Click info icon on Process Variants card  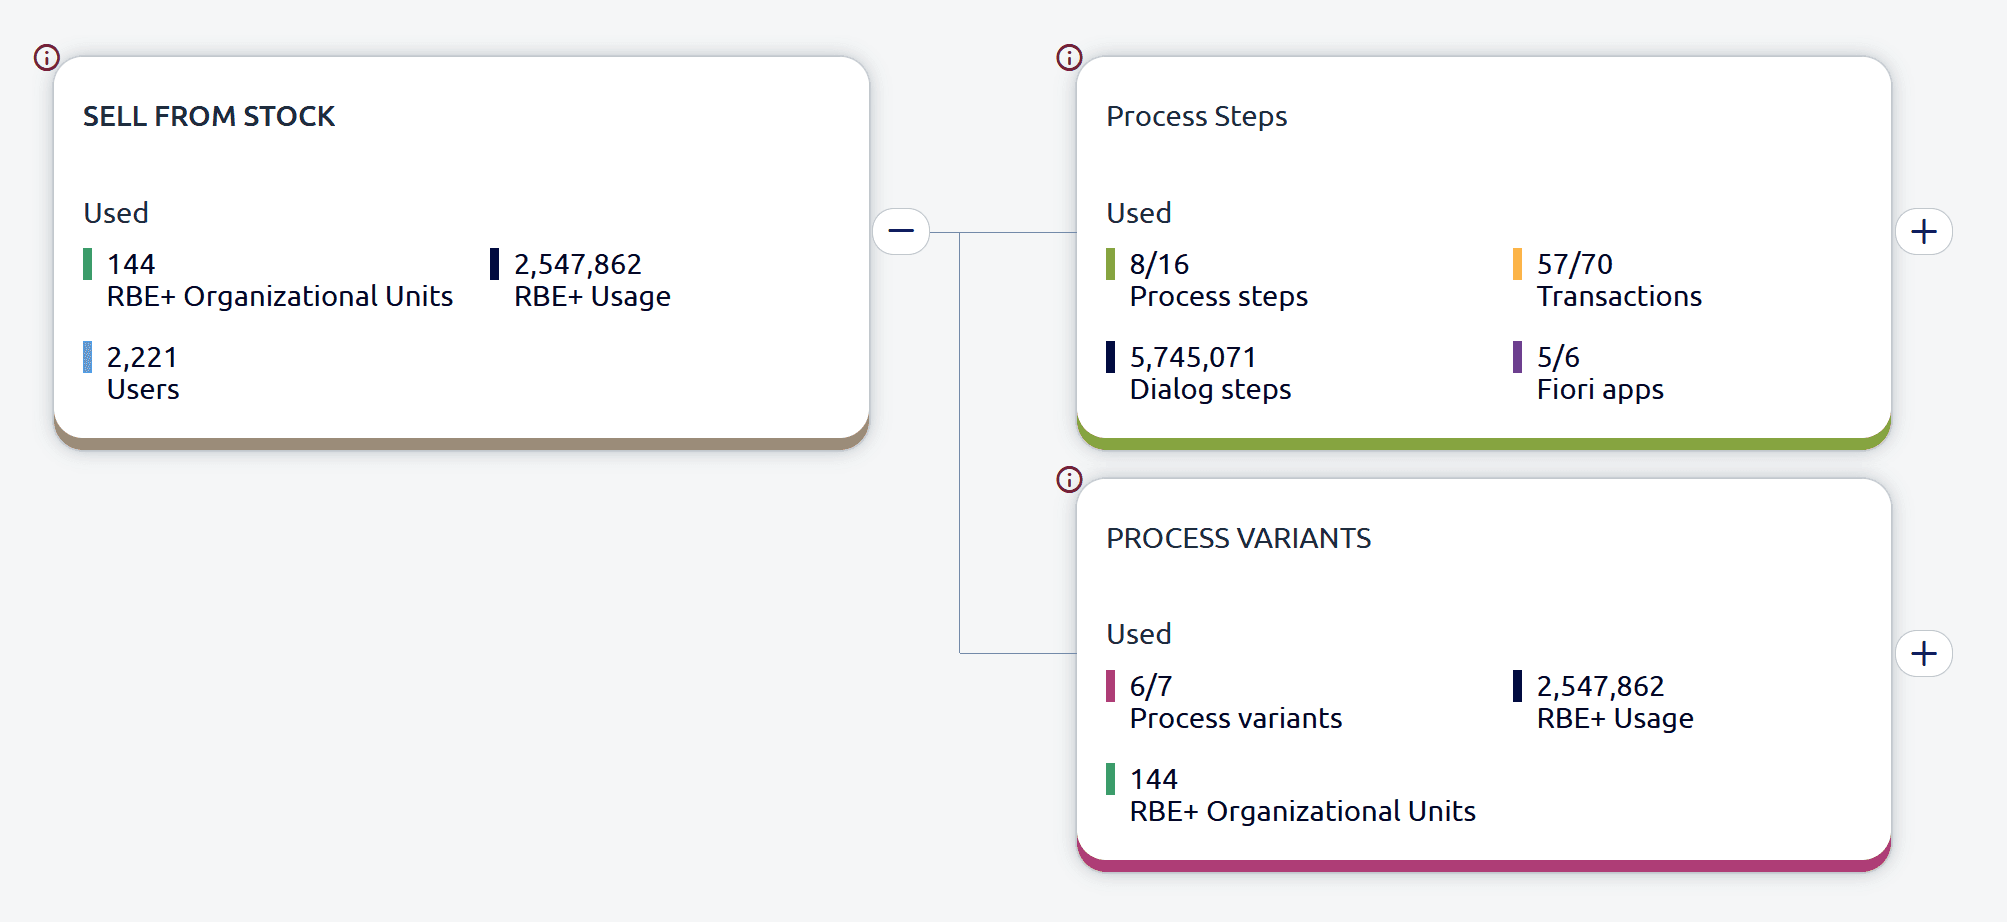point(1069,480)
